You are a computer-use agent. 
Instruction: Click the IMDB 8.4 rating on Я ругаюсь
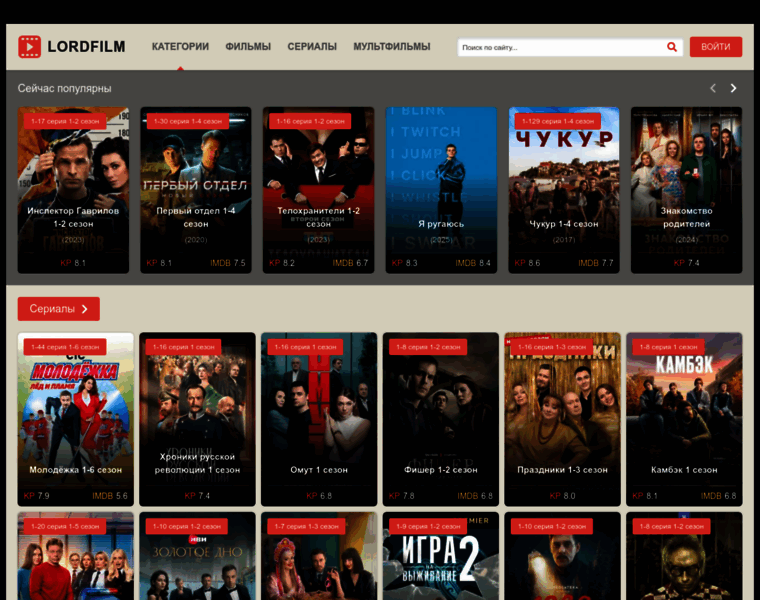tap(473, 263)
